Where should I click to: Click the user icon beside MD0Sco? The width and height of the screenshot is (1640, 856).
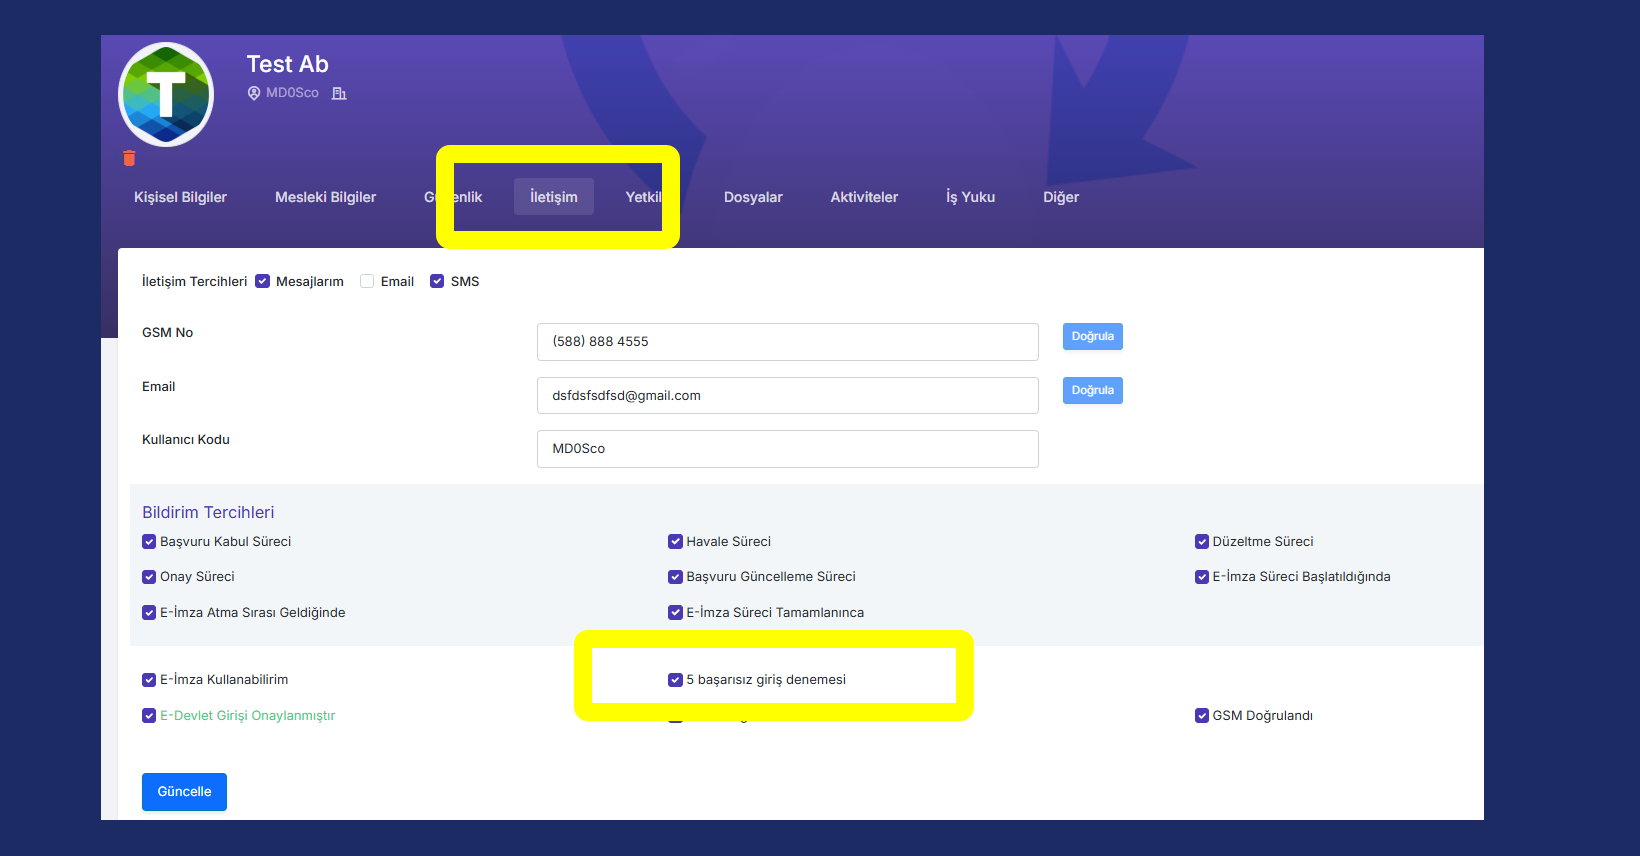point(254,93)
